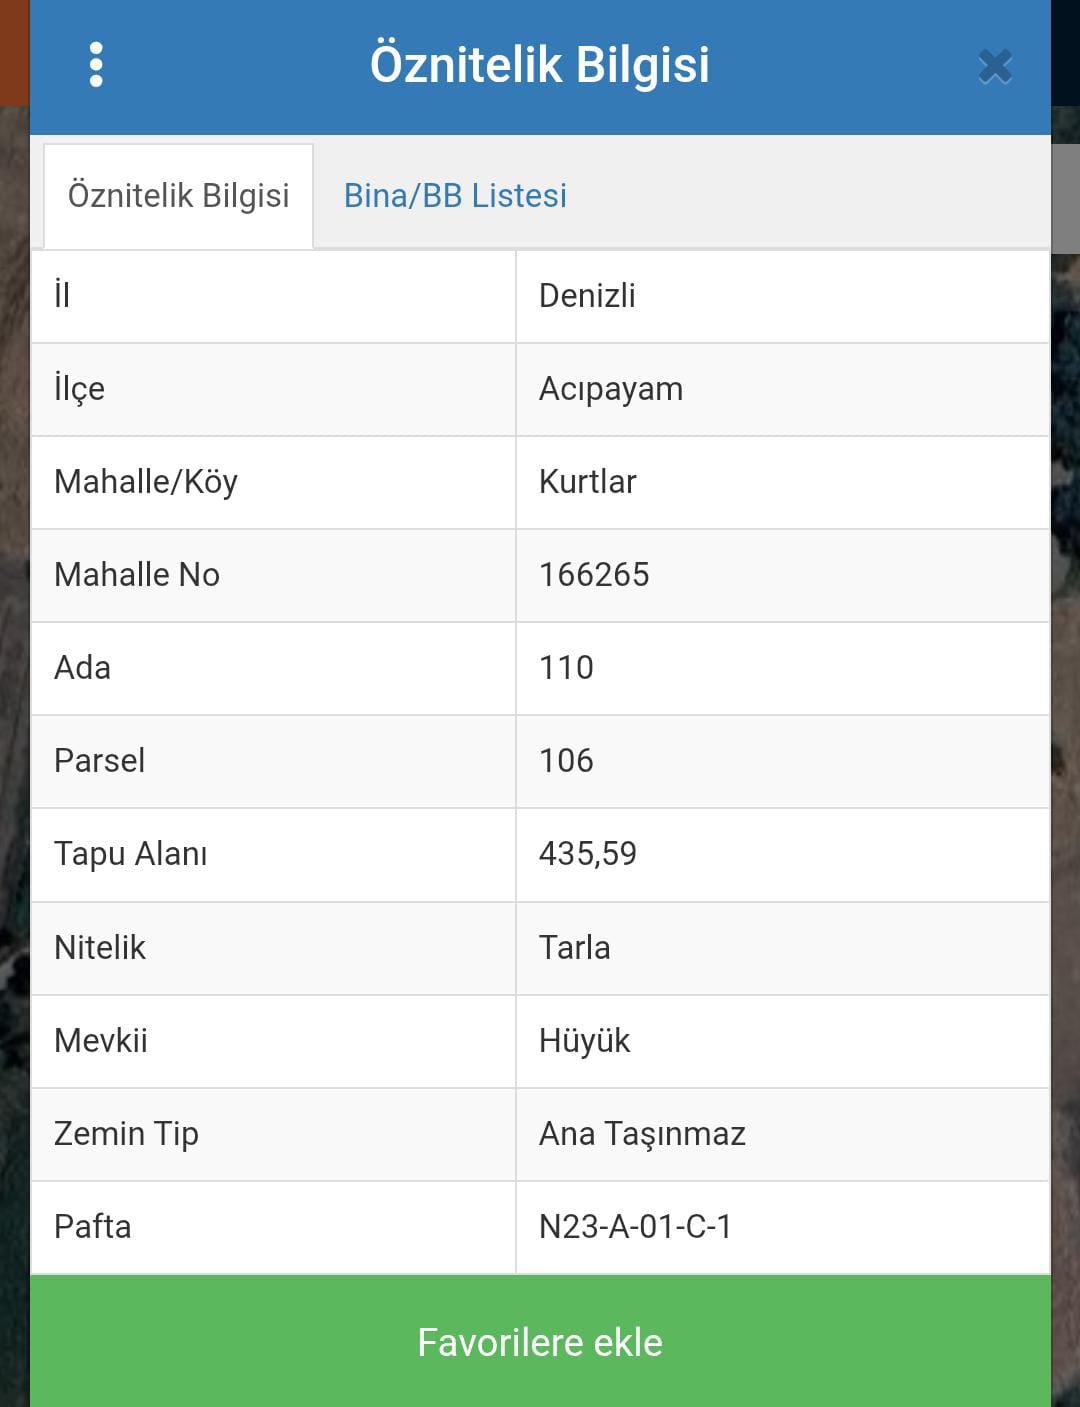Viewport: 1080px width, 1407px height.
Task: Click the Parsel value 106
Action: pyautogui.click(x=566, y=761)
